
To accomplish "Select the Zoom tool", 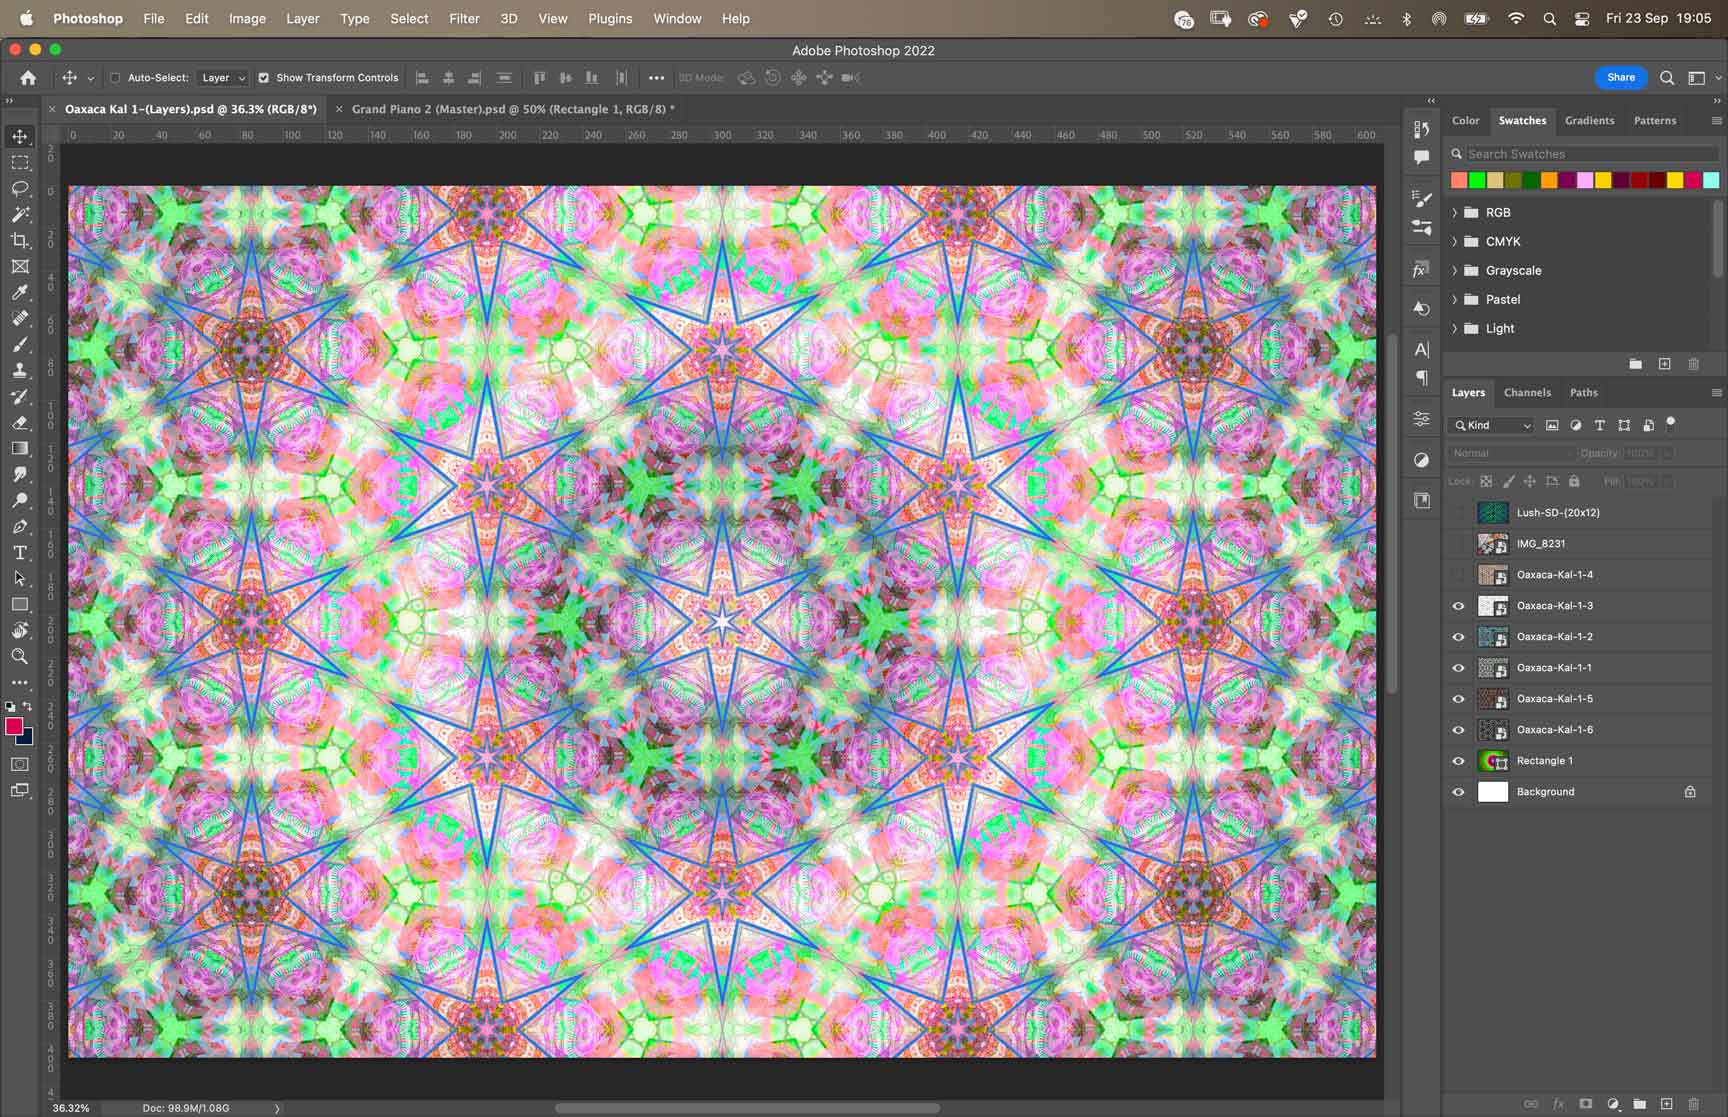I will point(20,656).
